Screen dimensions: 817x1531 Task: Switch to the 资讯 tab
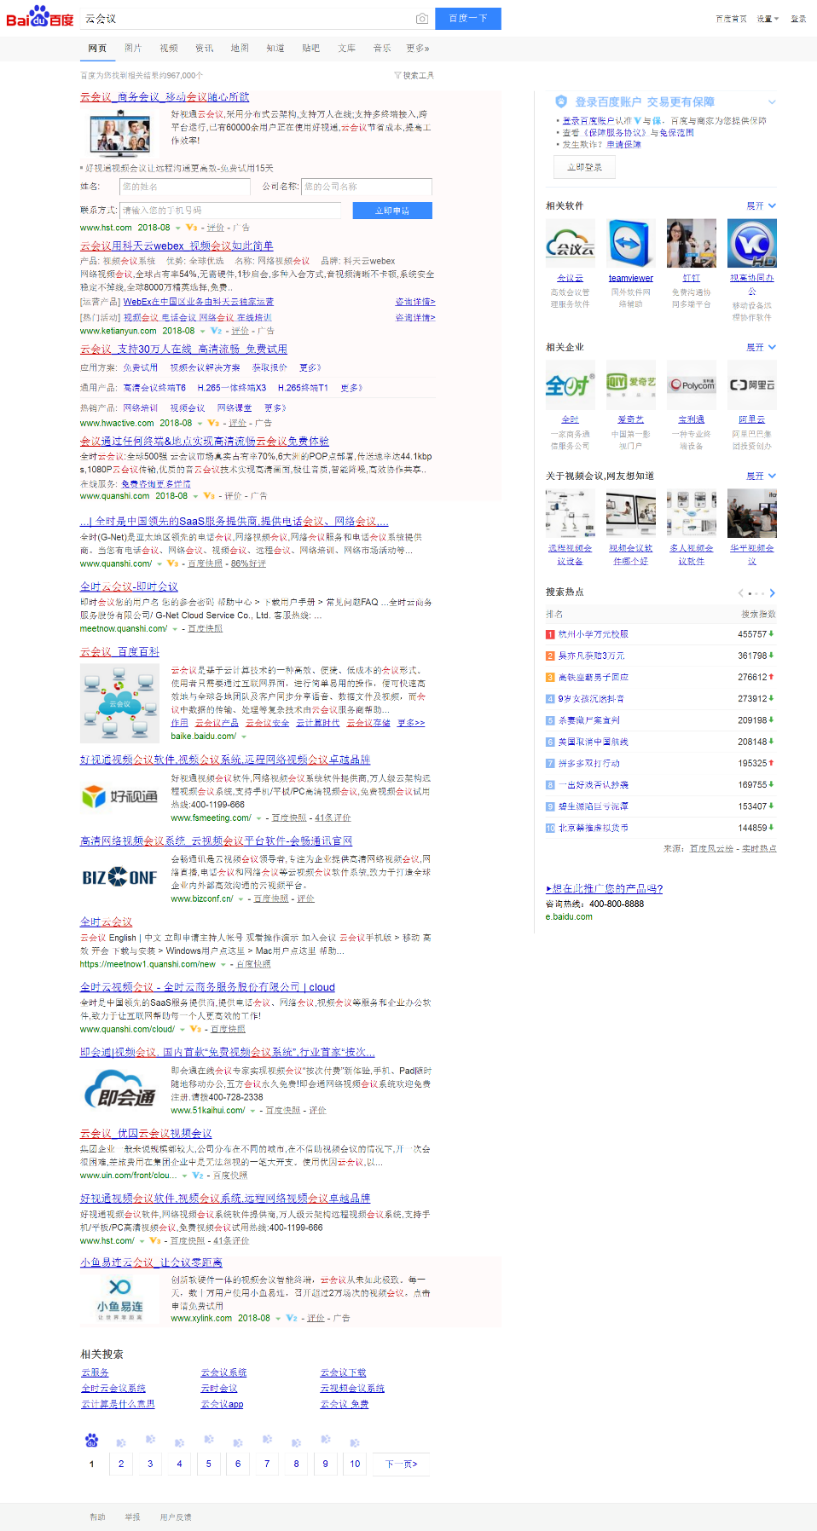click(x=204, y=48)
